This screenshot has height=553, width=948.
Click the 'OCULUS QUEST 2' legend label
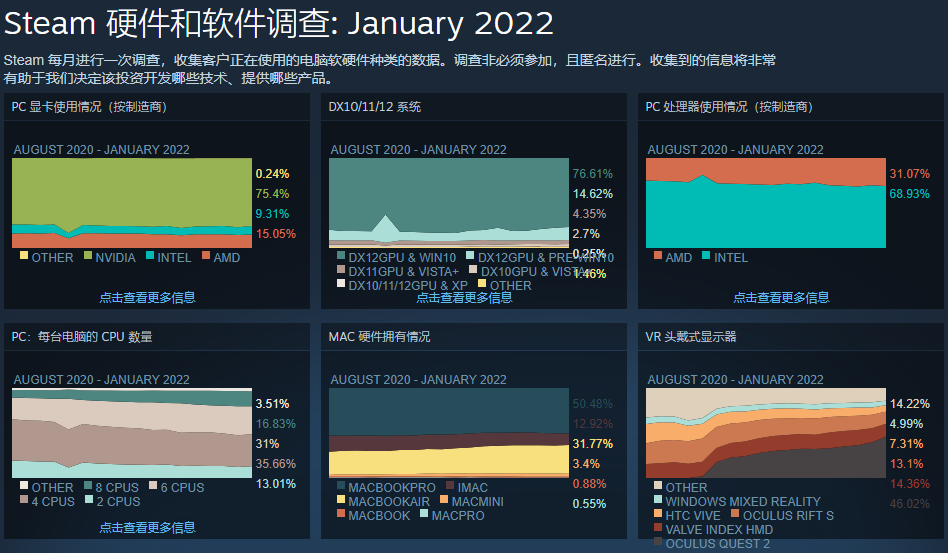(718, 543)
